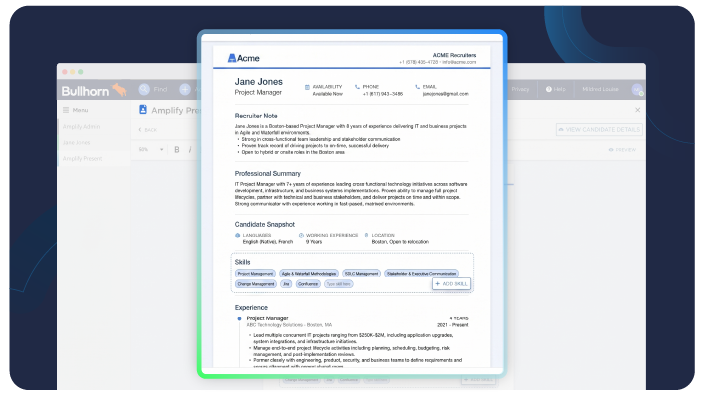
Task: Click the Bullhorn logo
Action: point(94,91)
